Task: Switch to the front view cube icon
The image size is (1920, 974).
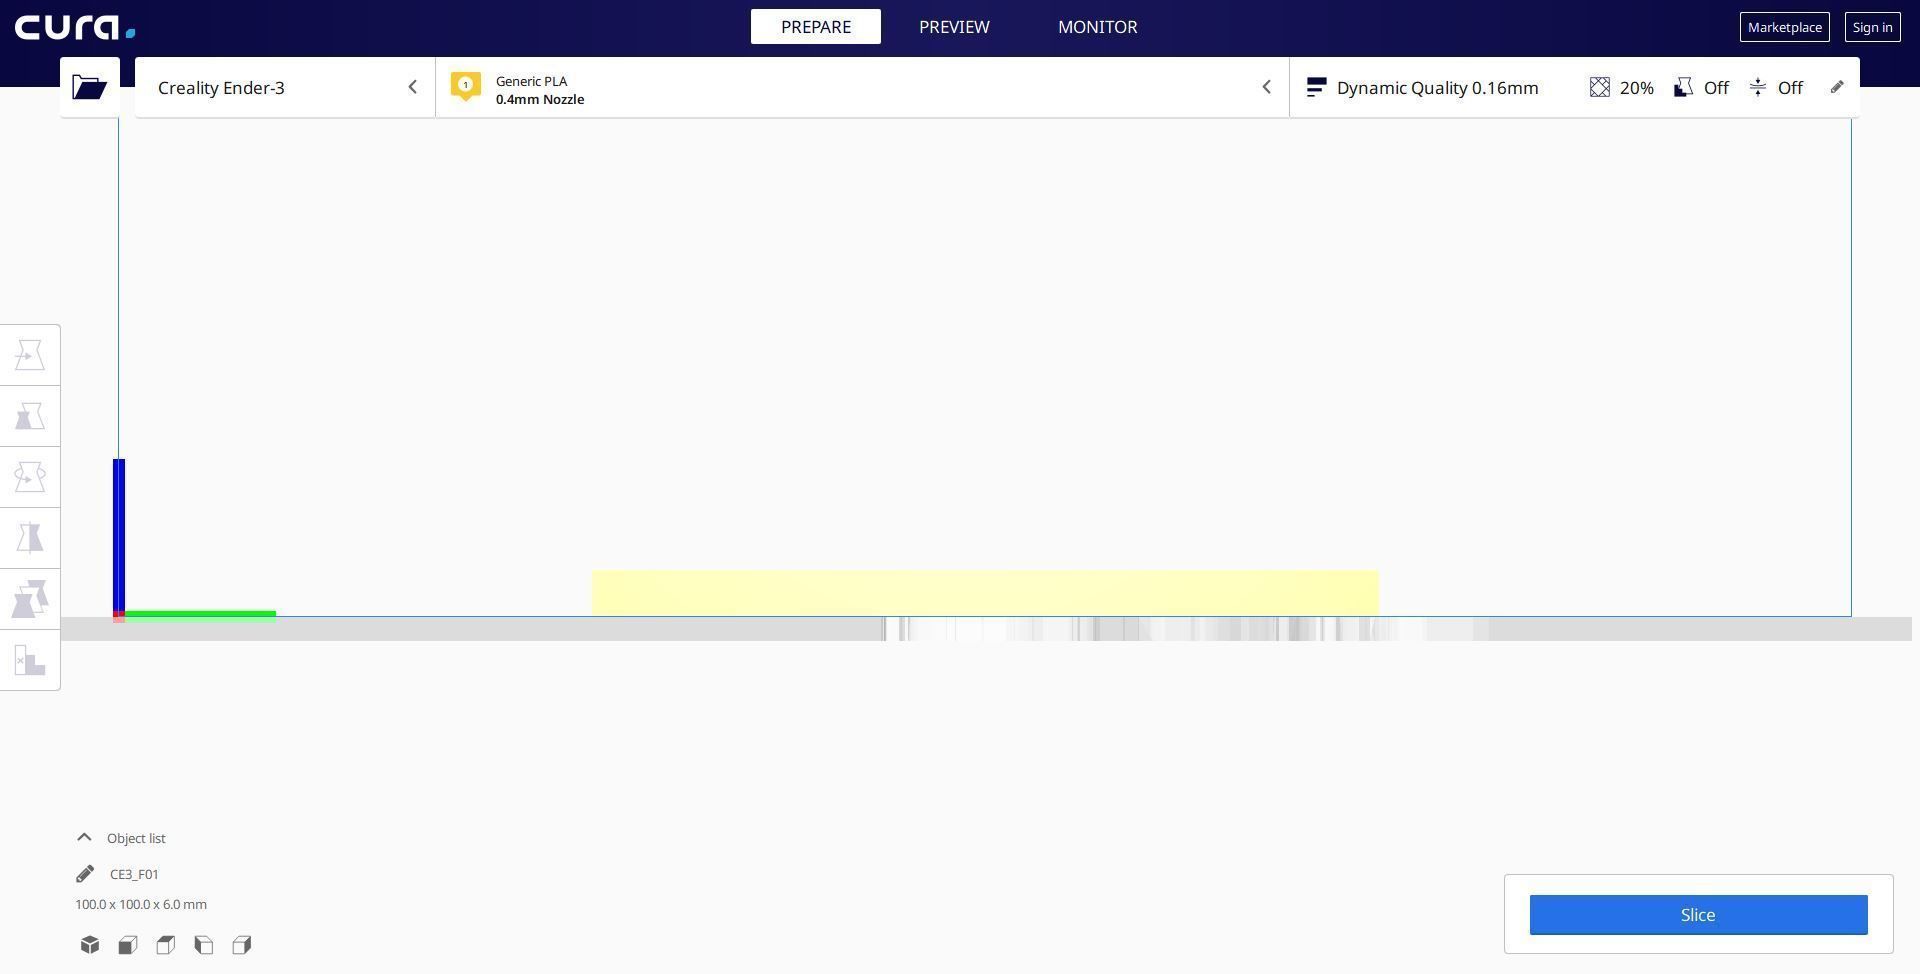Action: [x=128, y=945]
